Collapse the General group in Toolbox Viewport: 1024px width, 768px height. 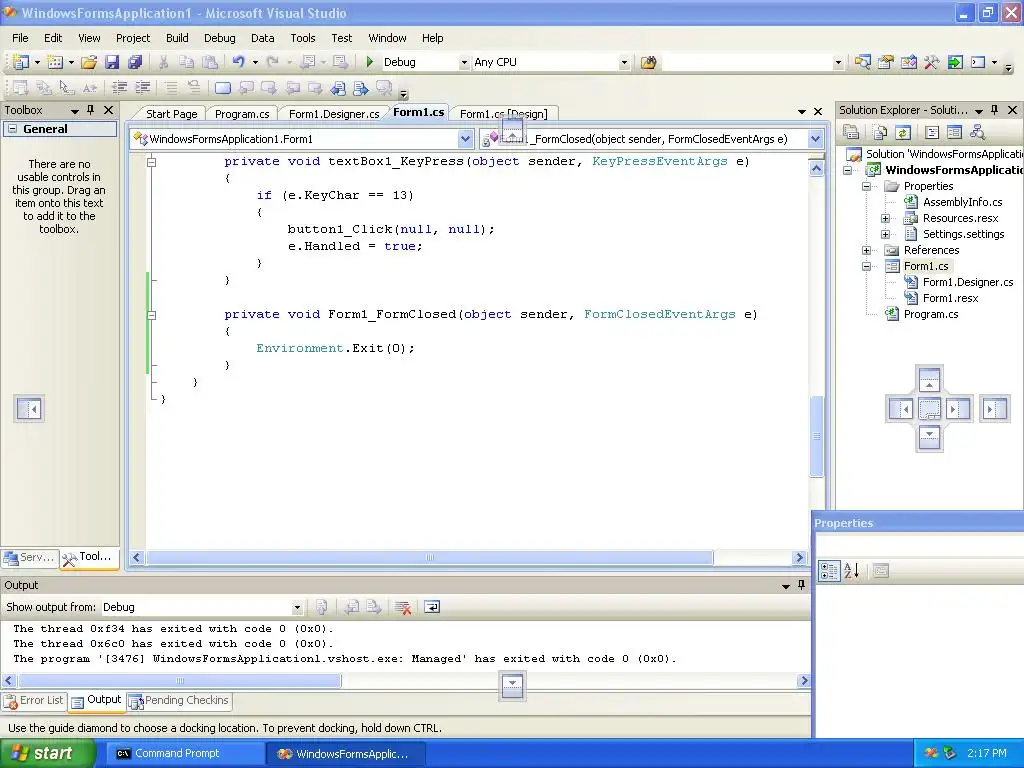point(12,129)
